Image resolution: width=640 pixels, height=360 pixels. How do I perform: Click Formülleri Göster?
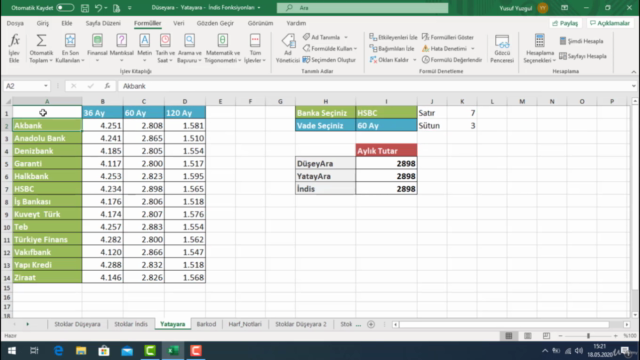click(x=448, y=37)
